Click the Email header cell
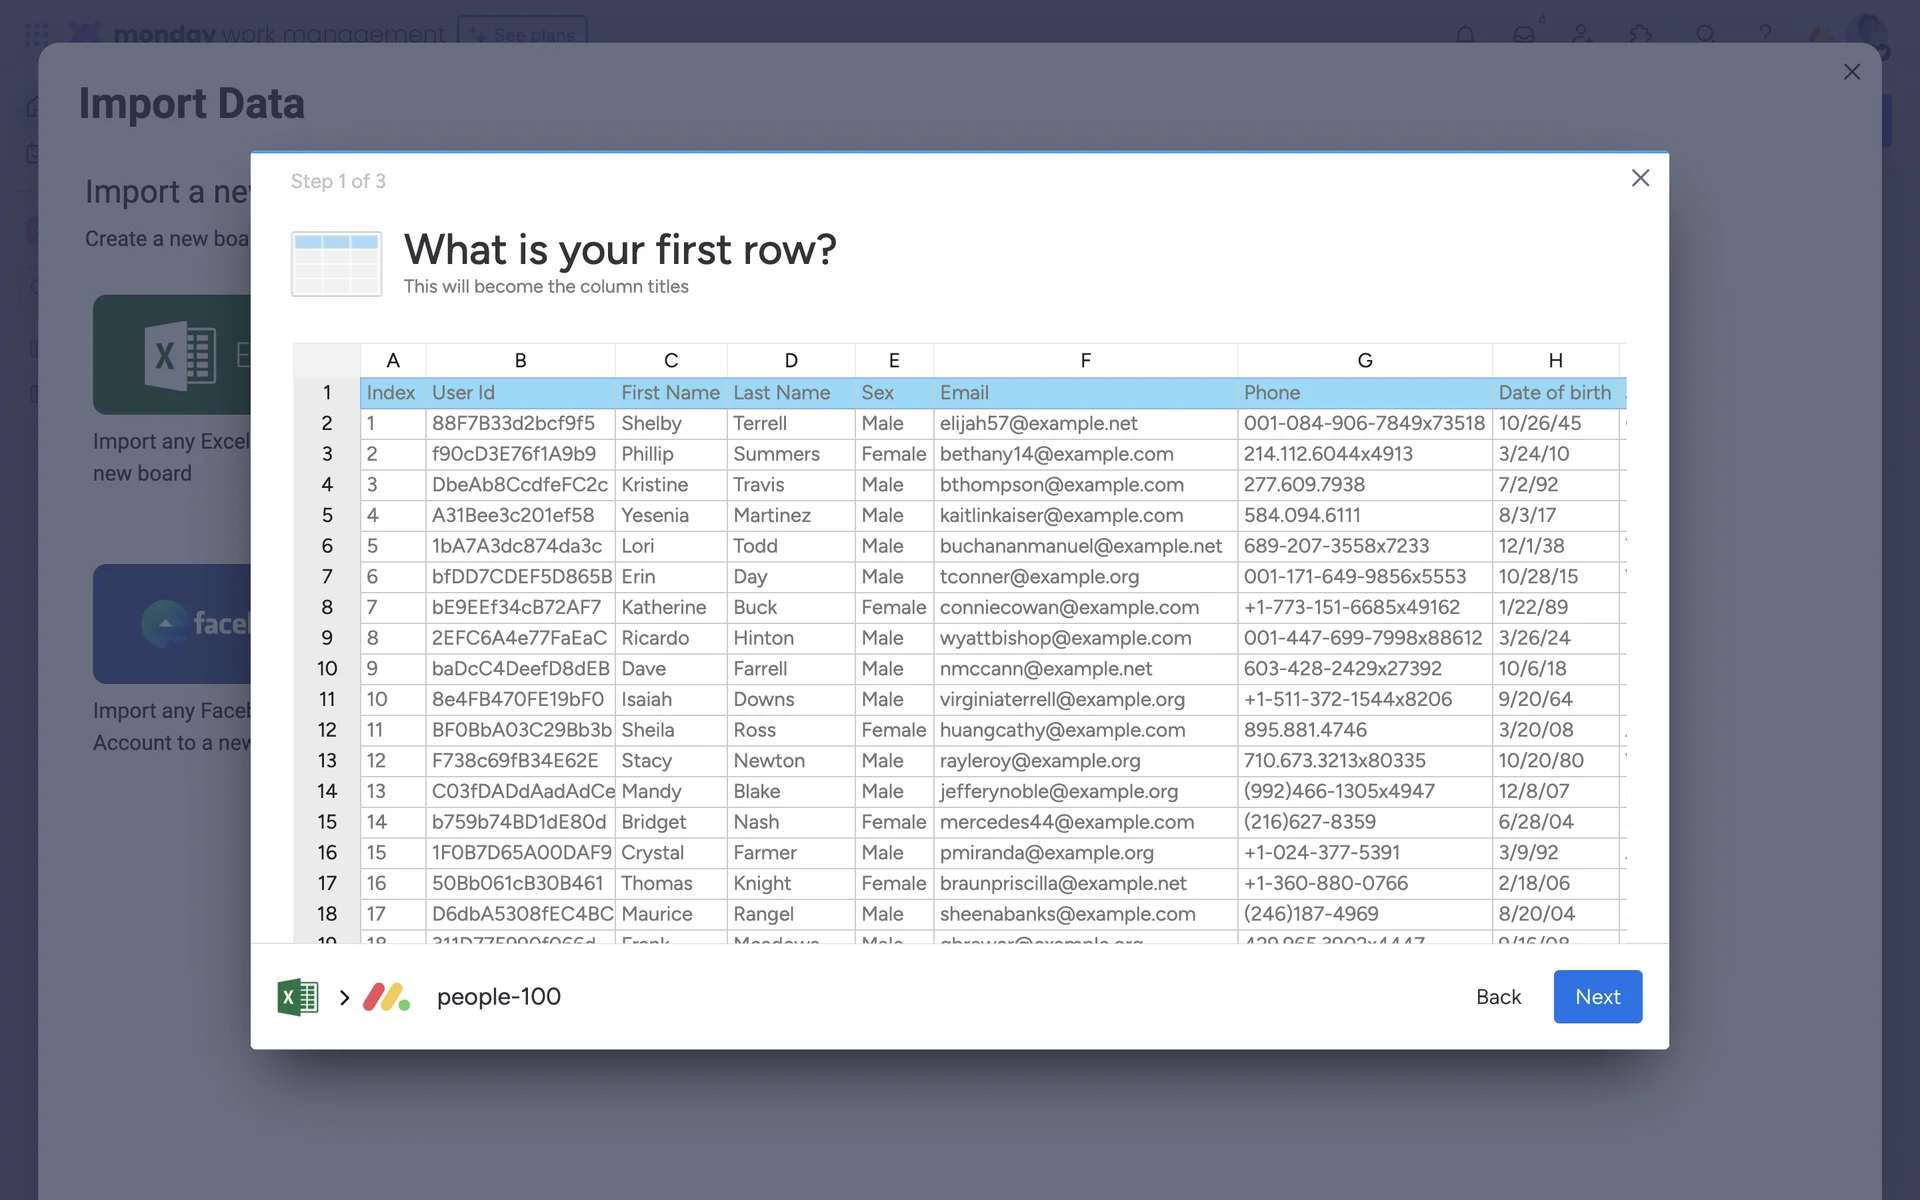 (1085, 393)
